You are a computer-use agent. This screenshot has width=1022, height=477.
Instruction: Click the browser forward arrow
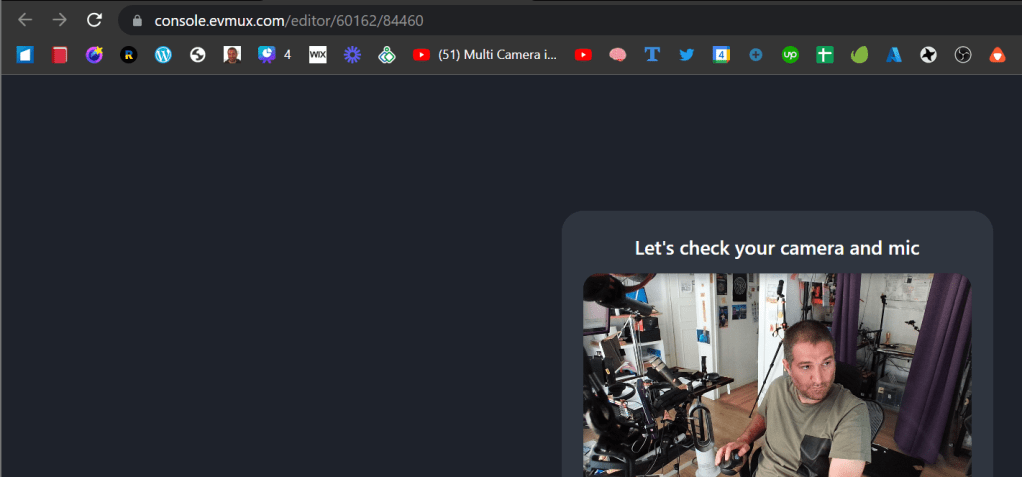point(60,20)
